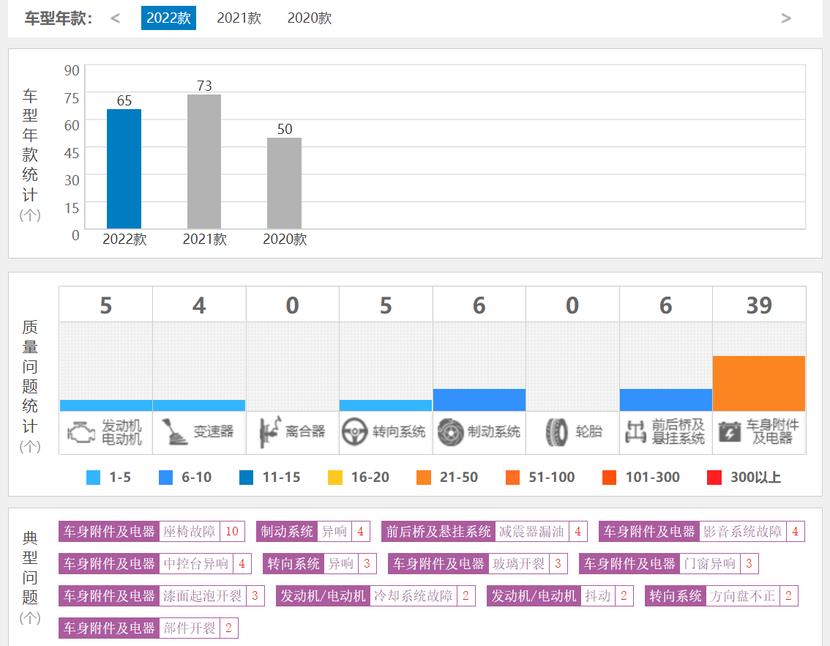Click the 离合器 count value 0
The height and width of the screenshot is (646, 830).
point(292,306)
